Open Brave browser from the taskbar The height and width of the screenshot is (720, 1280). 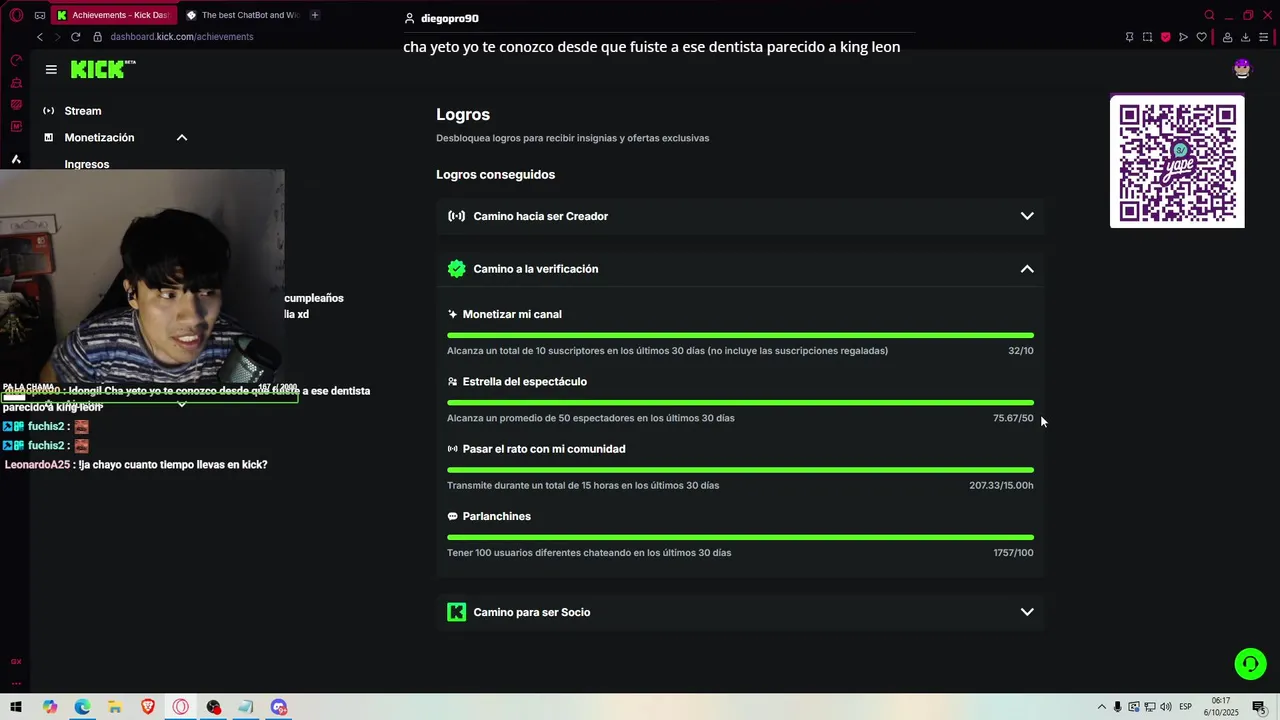[148, 707]
